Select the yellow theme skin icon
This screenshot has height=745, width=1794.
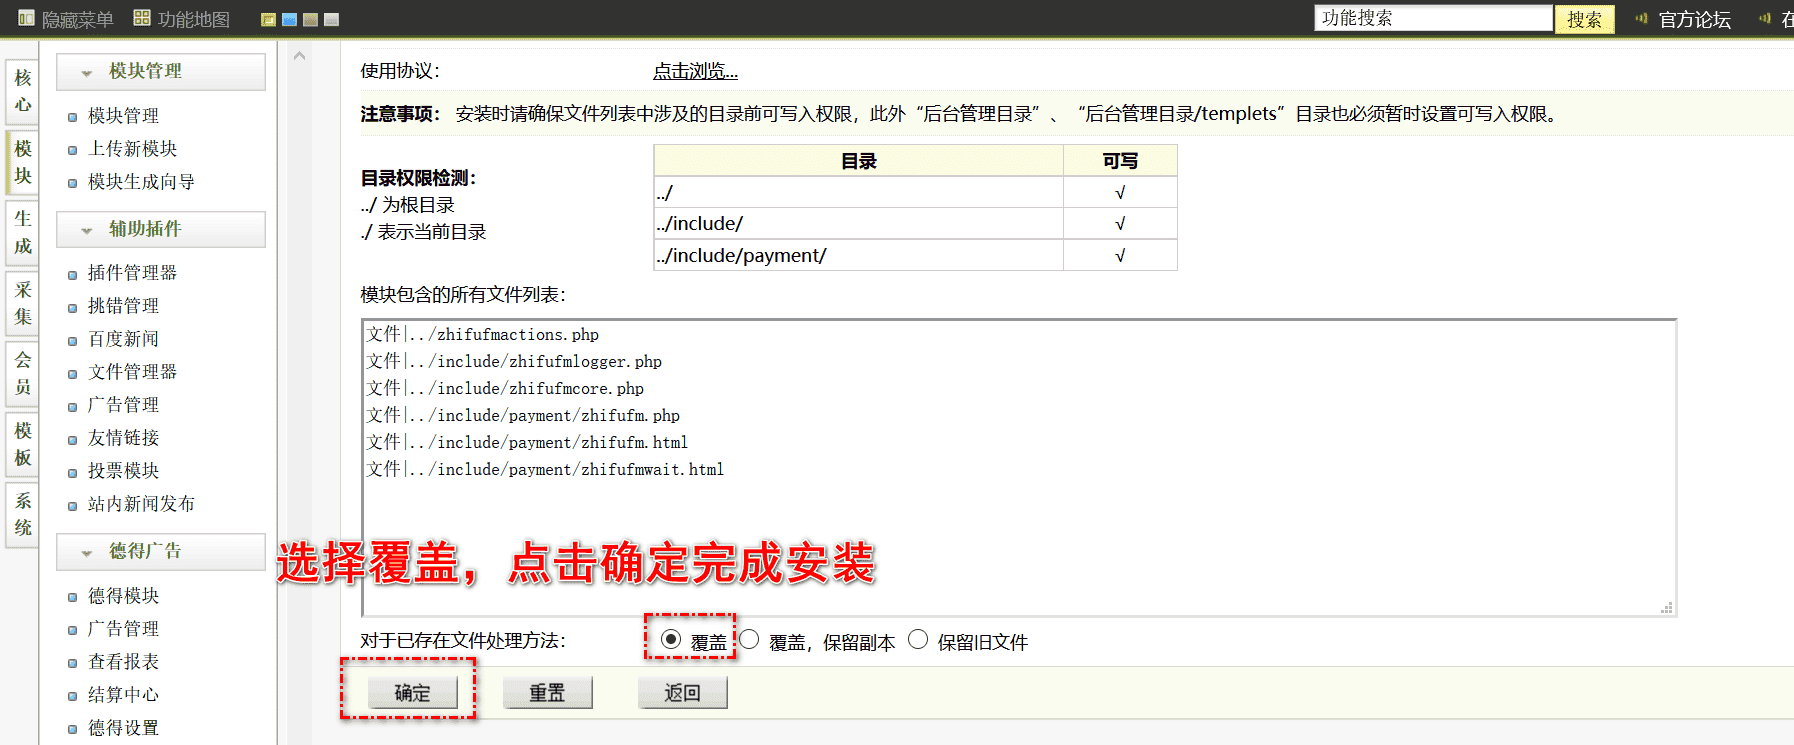tap(268, 20)
